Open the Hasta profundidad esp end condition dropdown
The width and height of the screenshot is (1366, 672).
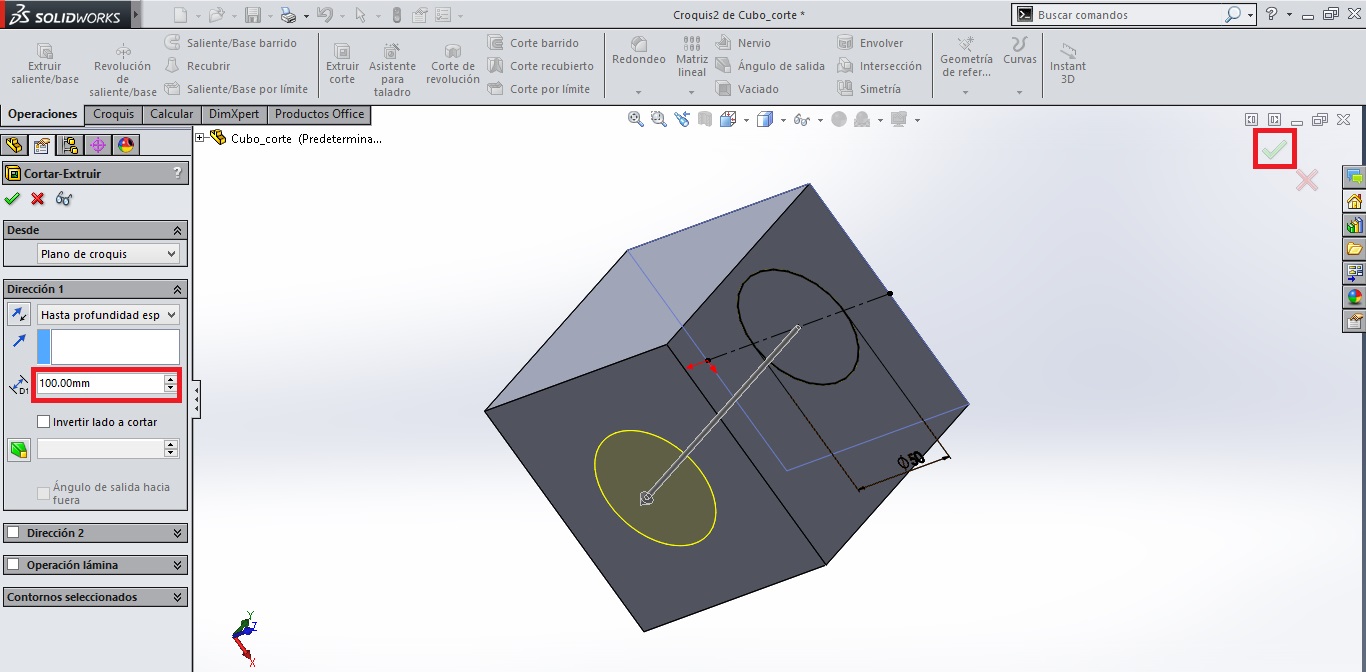(x=108, y=314)
